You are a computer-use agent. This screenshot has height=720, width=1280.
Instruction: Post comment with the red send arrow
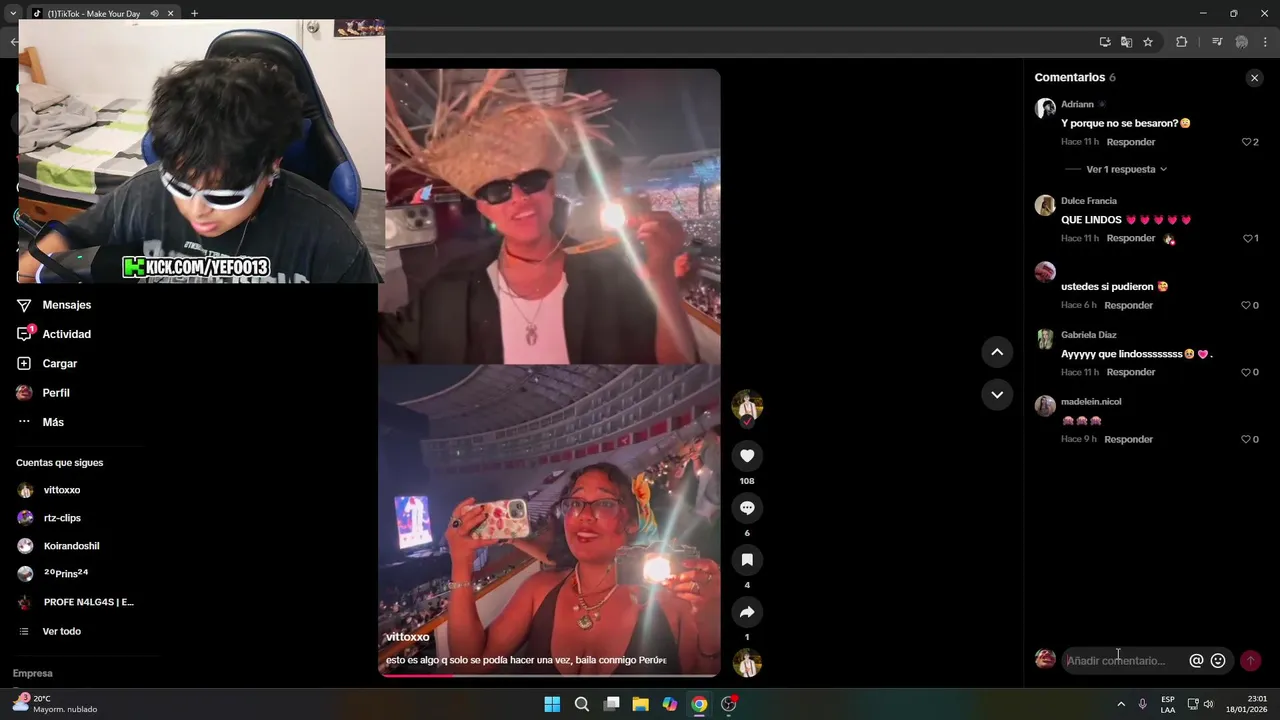click(1250, 661)
